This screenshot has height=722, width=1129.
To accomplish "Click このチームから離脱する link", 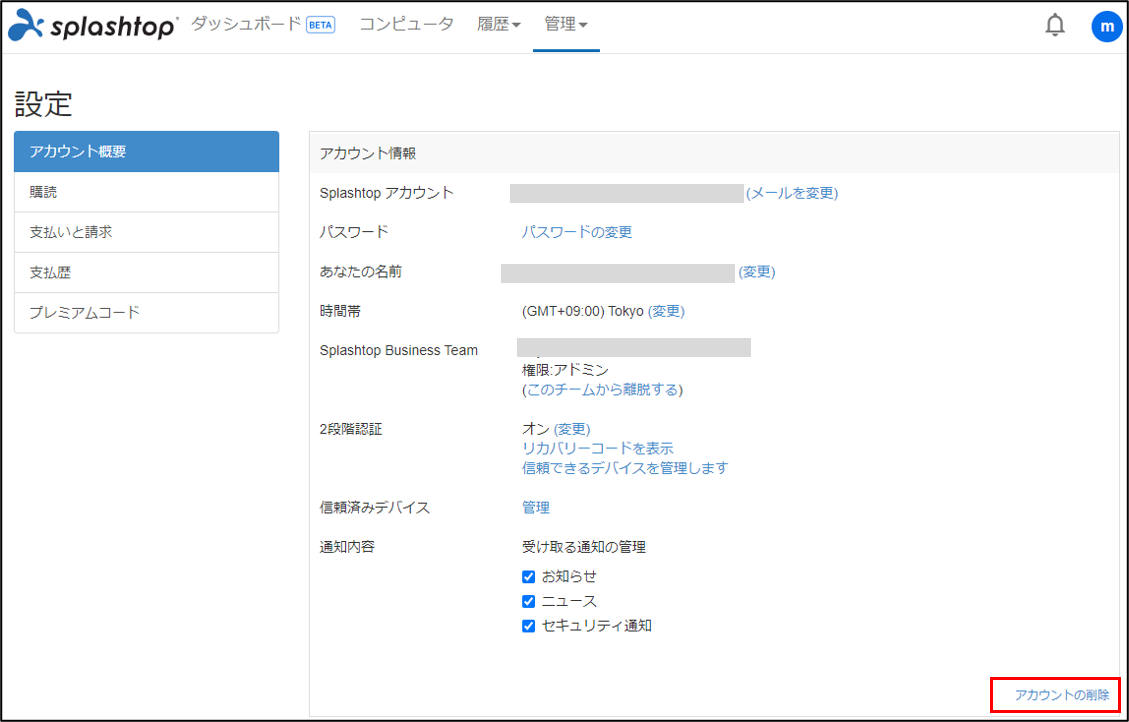I will [x=602, y=390].
